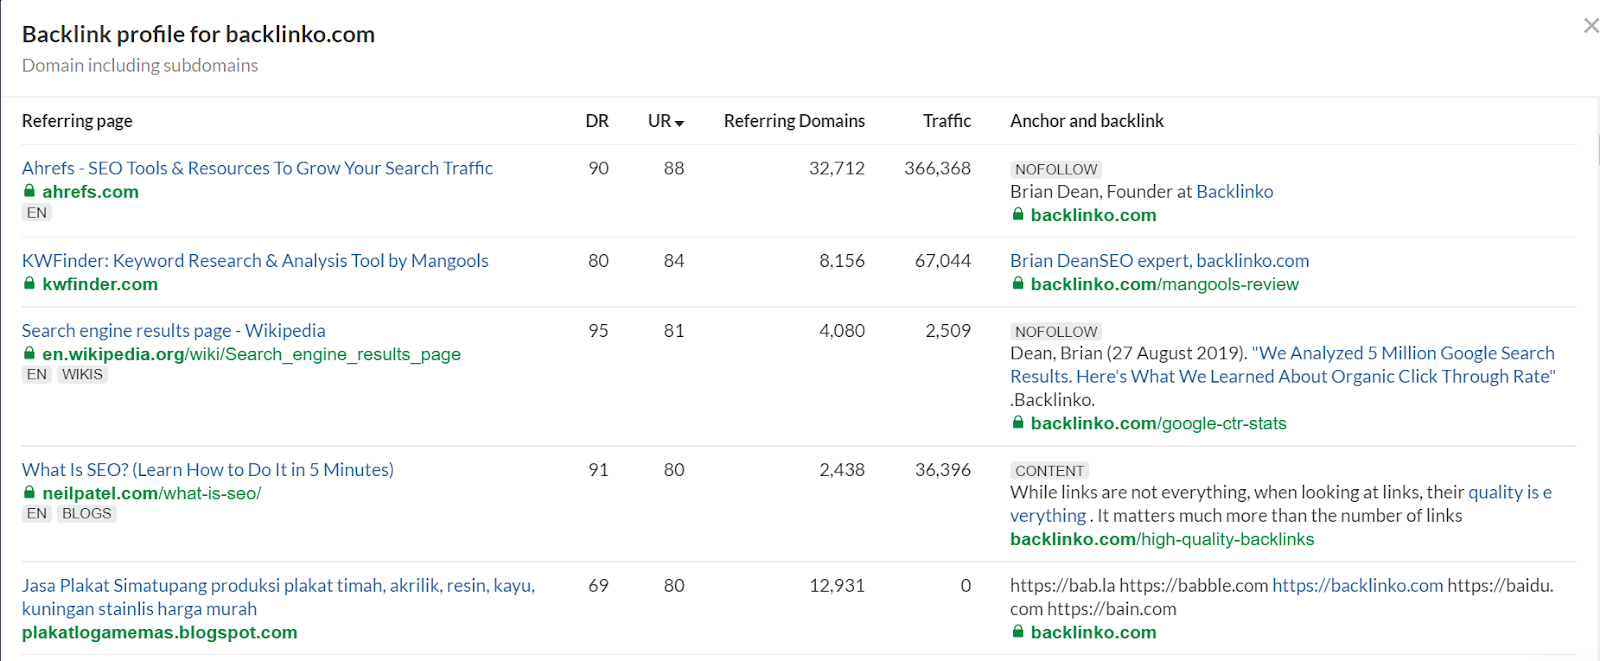Click lock icon beside backlinko.com/mangools-review
The width and height of the screenshot is (1600, 661).
1018,284
